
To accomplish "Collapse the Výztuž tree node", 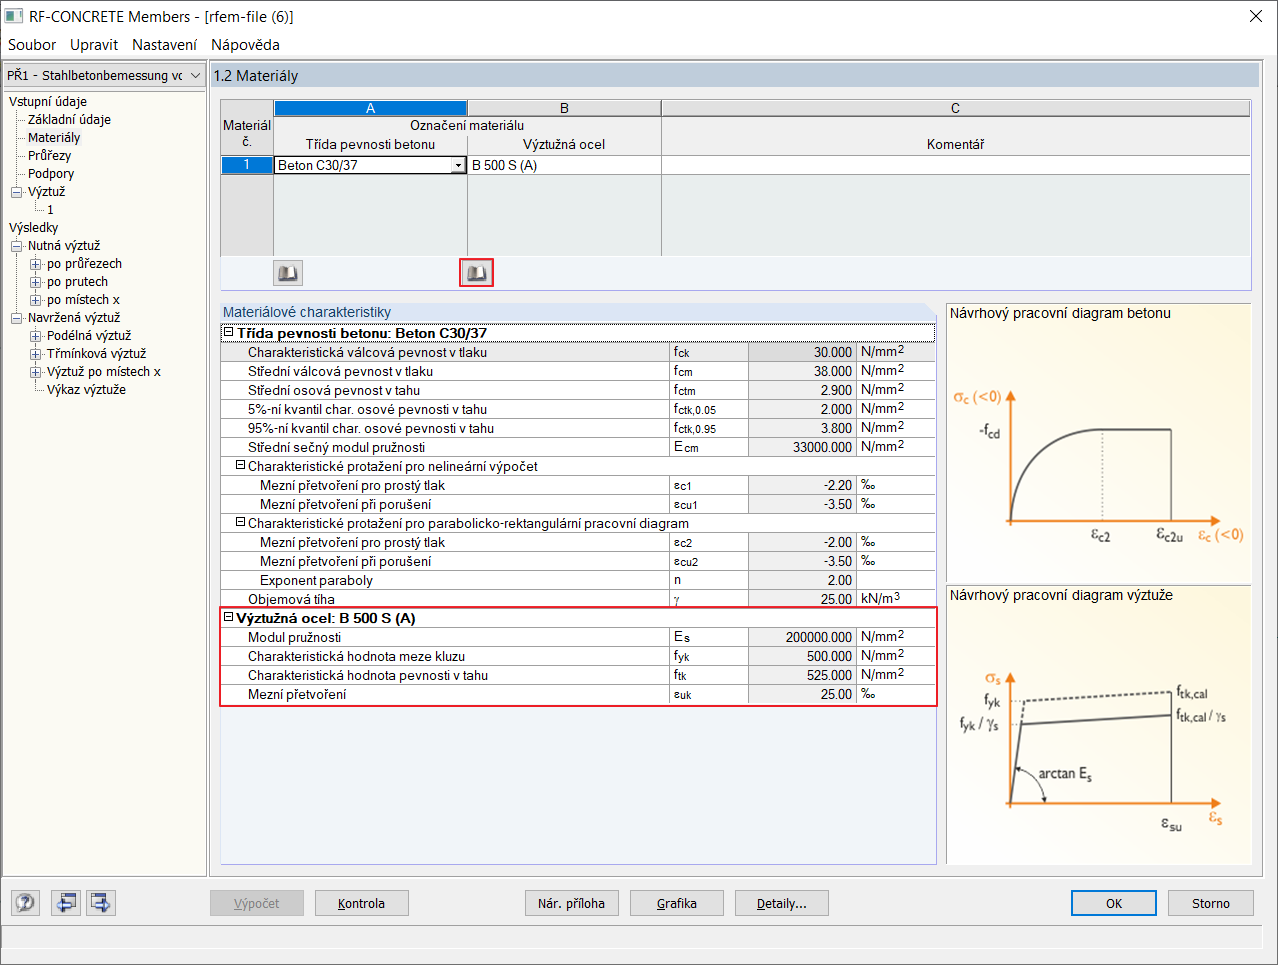I will pyautogui.click(x=16, y=192).
